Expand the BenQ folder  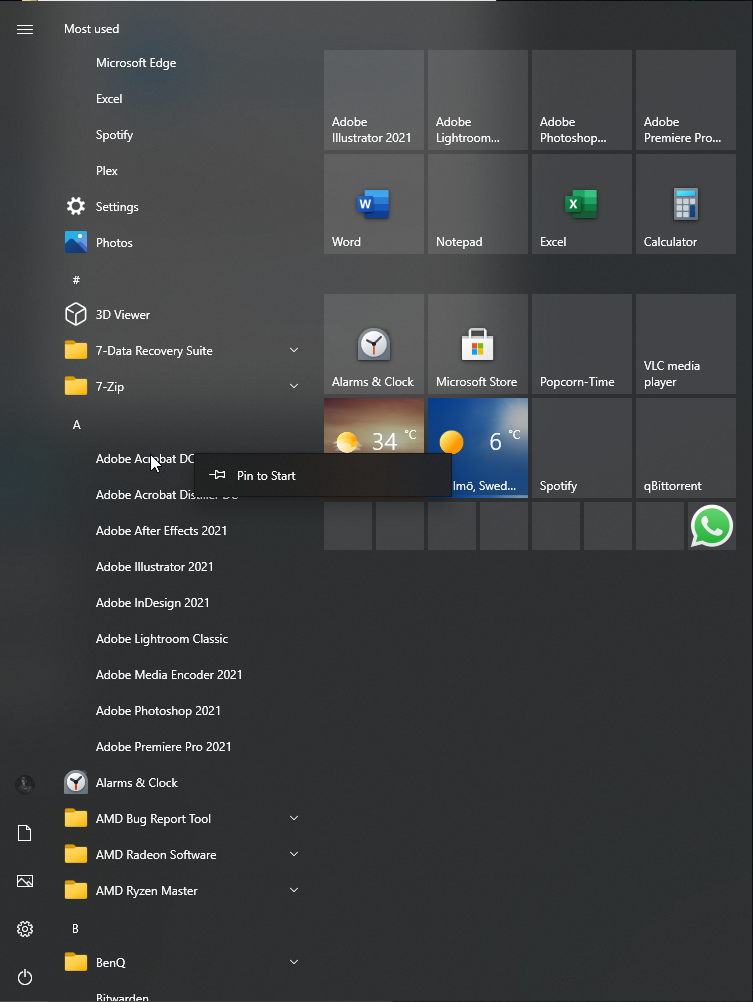tap(294, 962)
